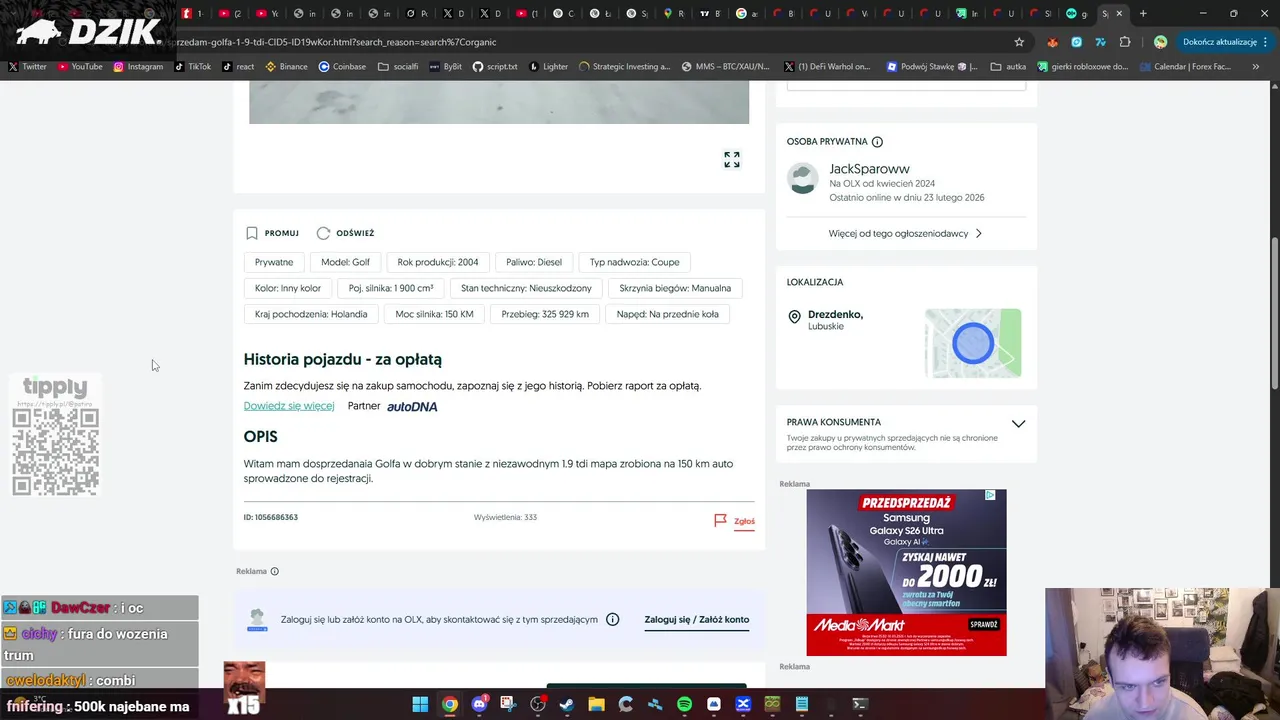Click the Rok produkcji: 2004 tag
Viewport: 1280px width, 720px height.
438,262
